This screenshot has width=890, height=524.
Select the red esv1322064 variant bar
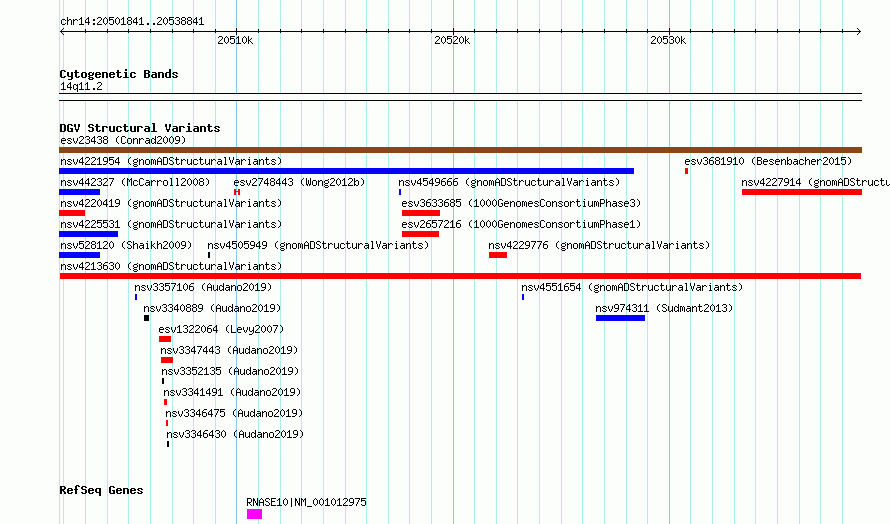click(x=165, y=339)
